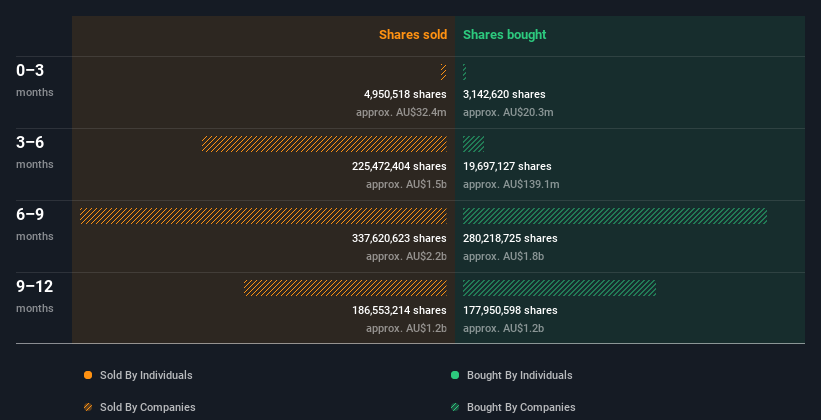821x420 pixels.
Task: Select the 280,218,725 shares value
Action: pos(510,238)
